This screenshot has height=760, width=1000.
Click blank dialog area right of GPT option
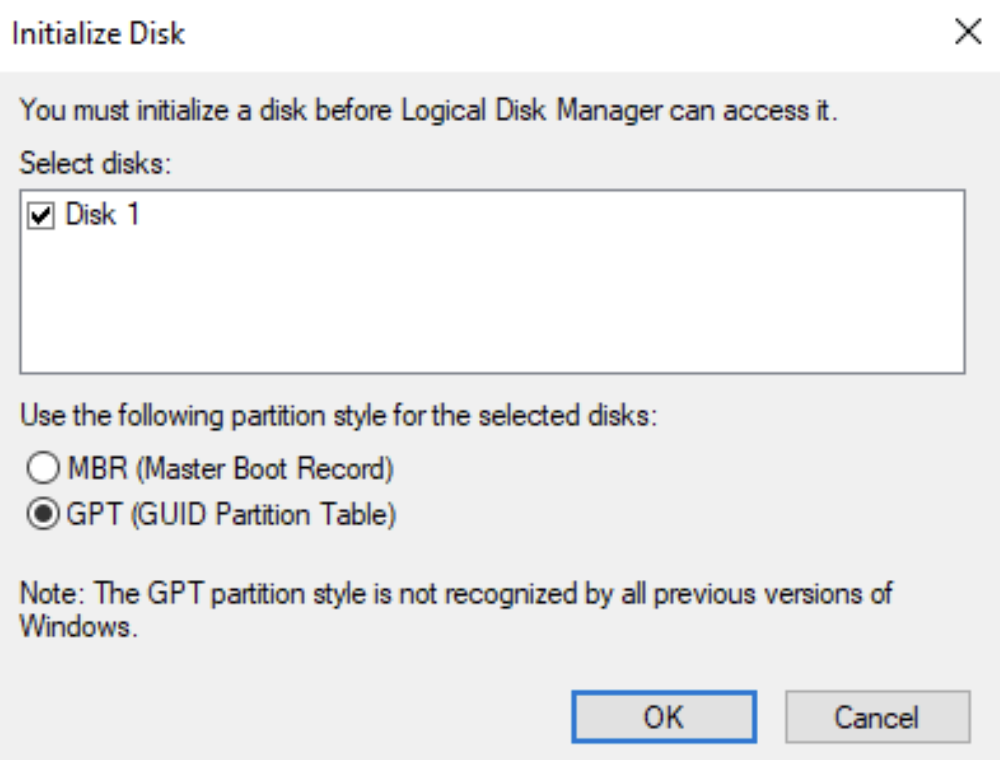coord(700,516)
